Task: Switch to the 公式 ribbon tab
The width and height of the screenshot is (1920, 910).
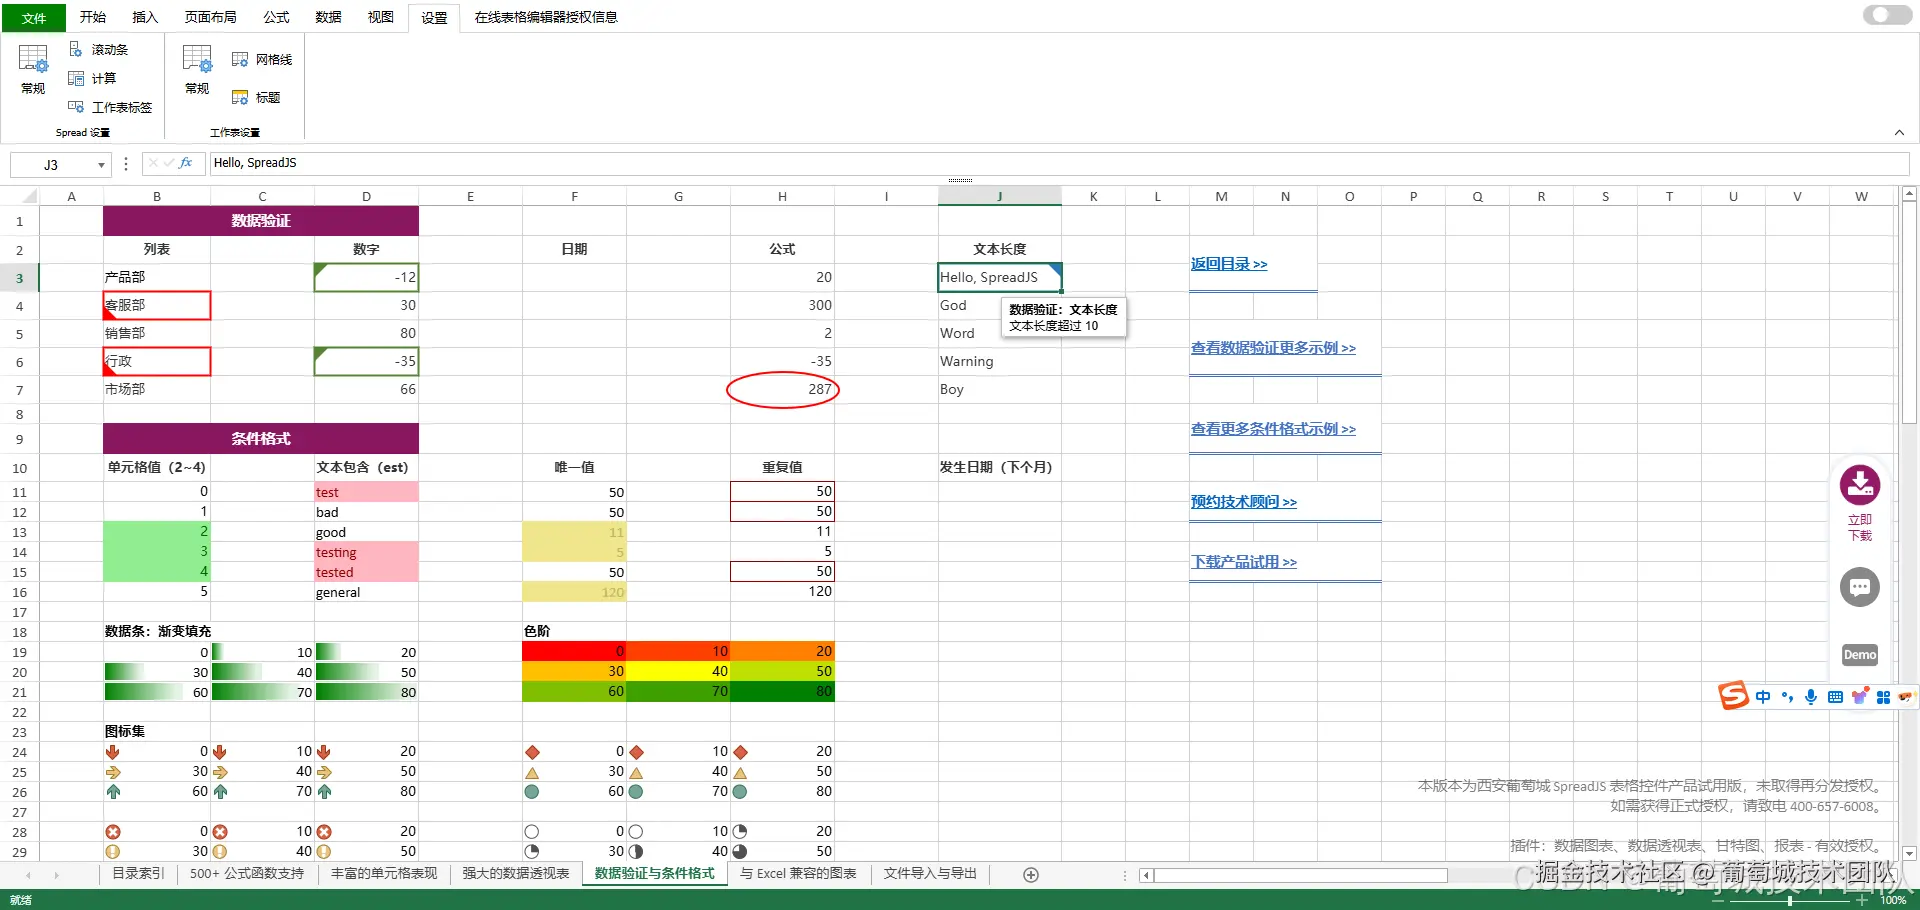Action: 276,17
